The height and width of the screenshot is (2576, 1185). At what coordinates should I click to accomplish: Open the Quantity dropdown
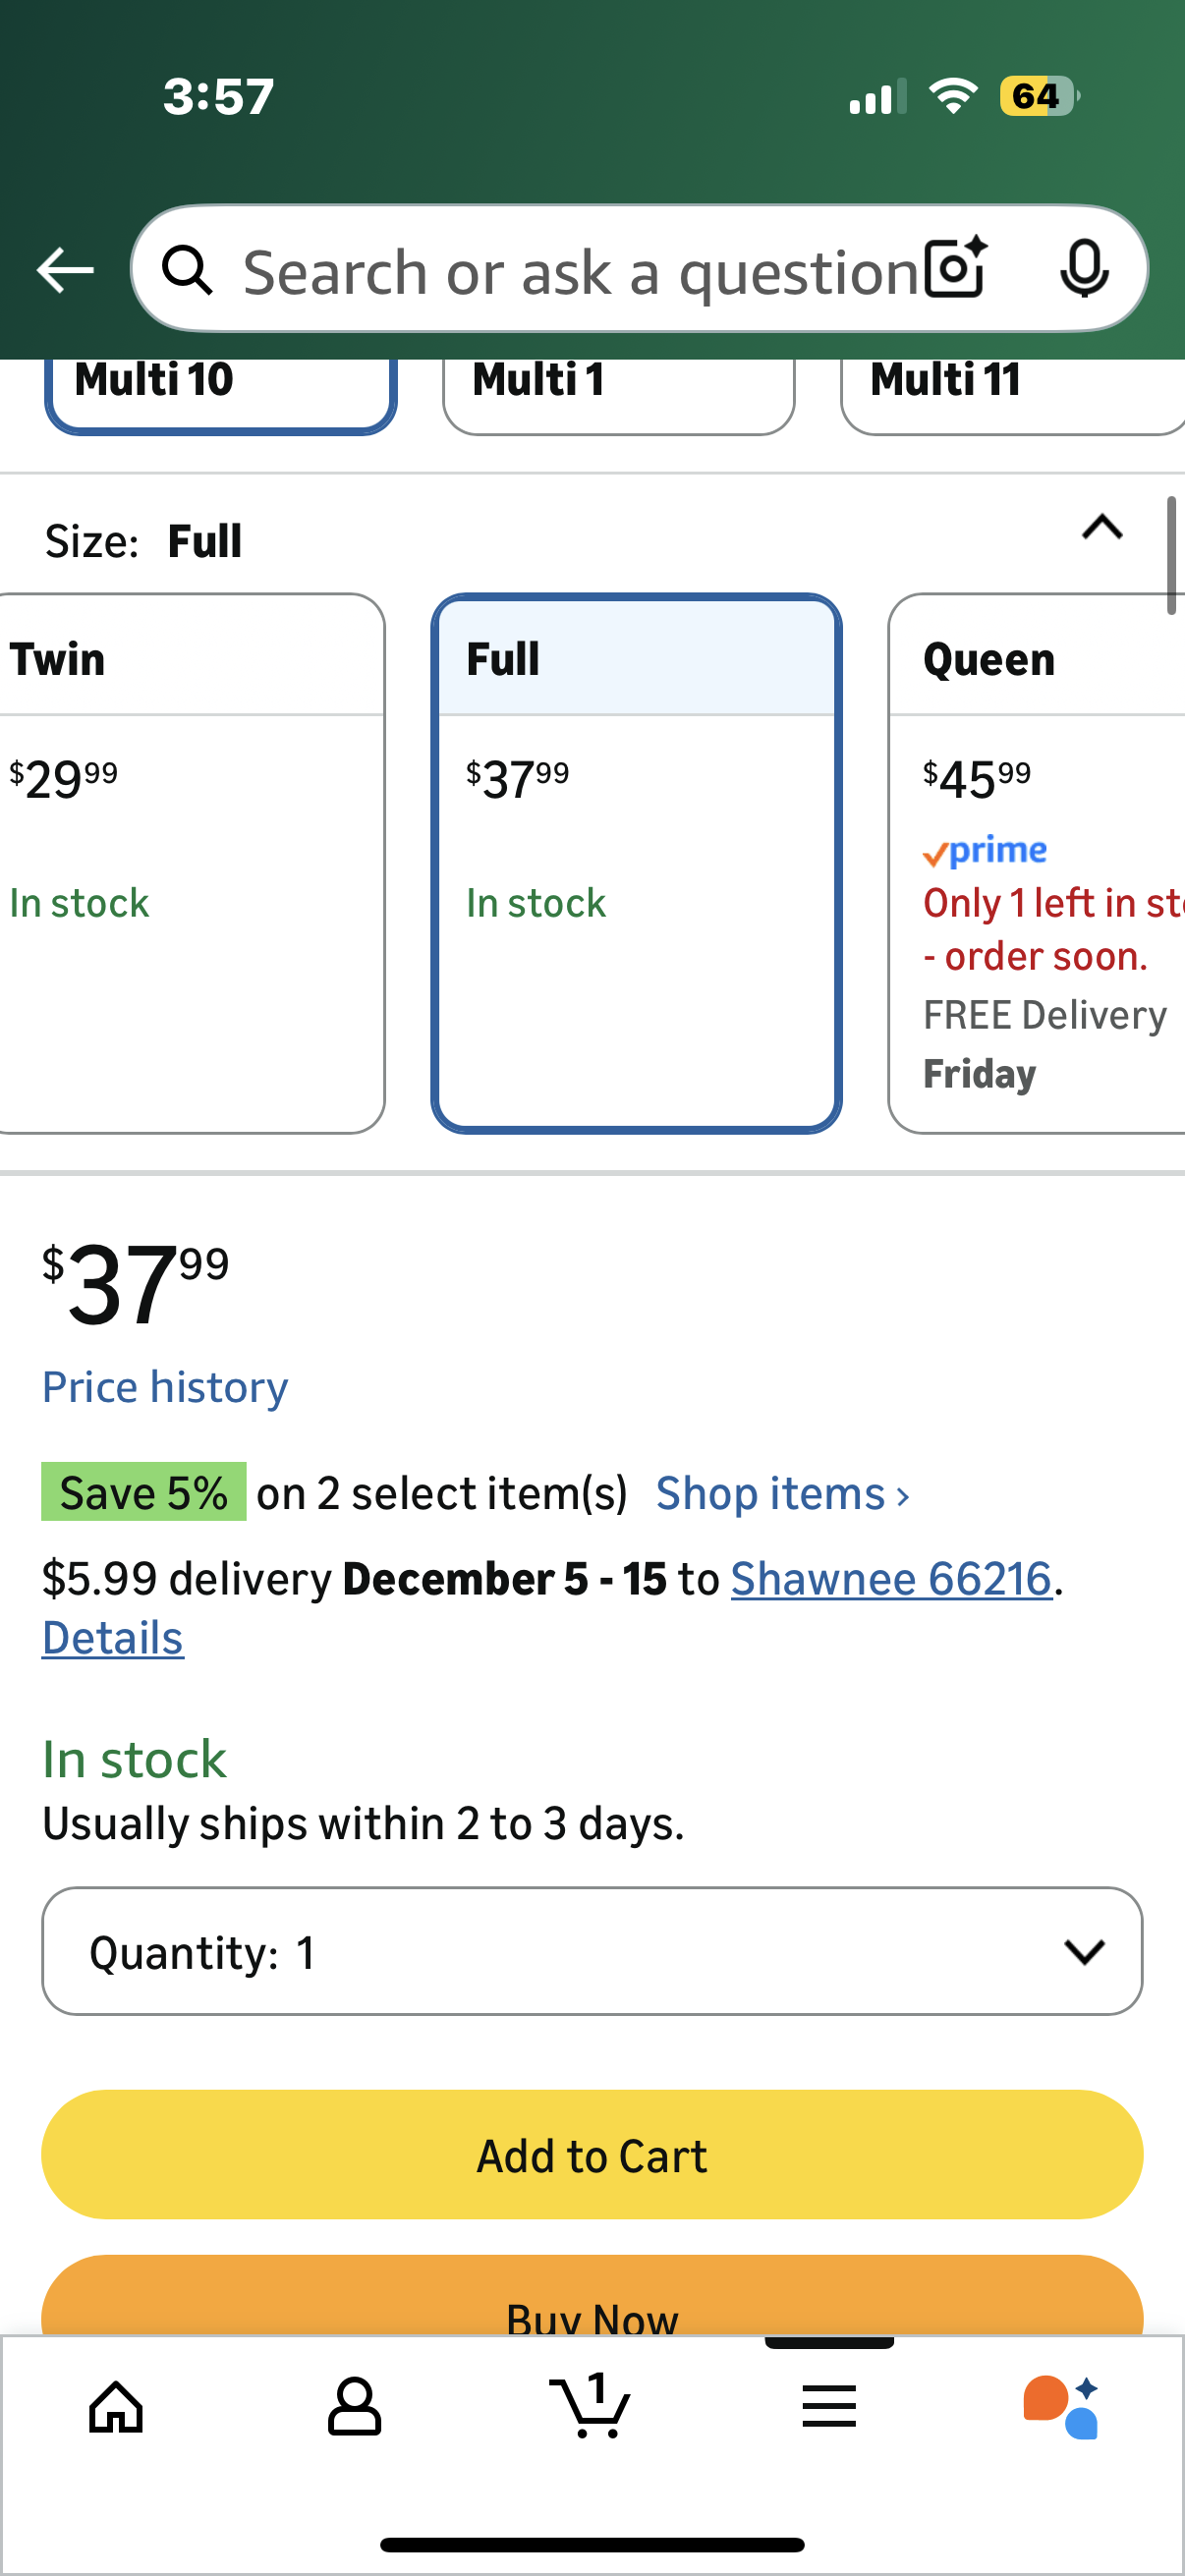pos(592,1951)
